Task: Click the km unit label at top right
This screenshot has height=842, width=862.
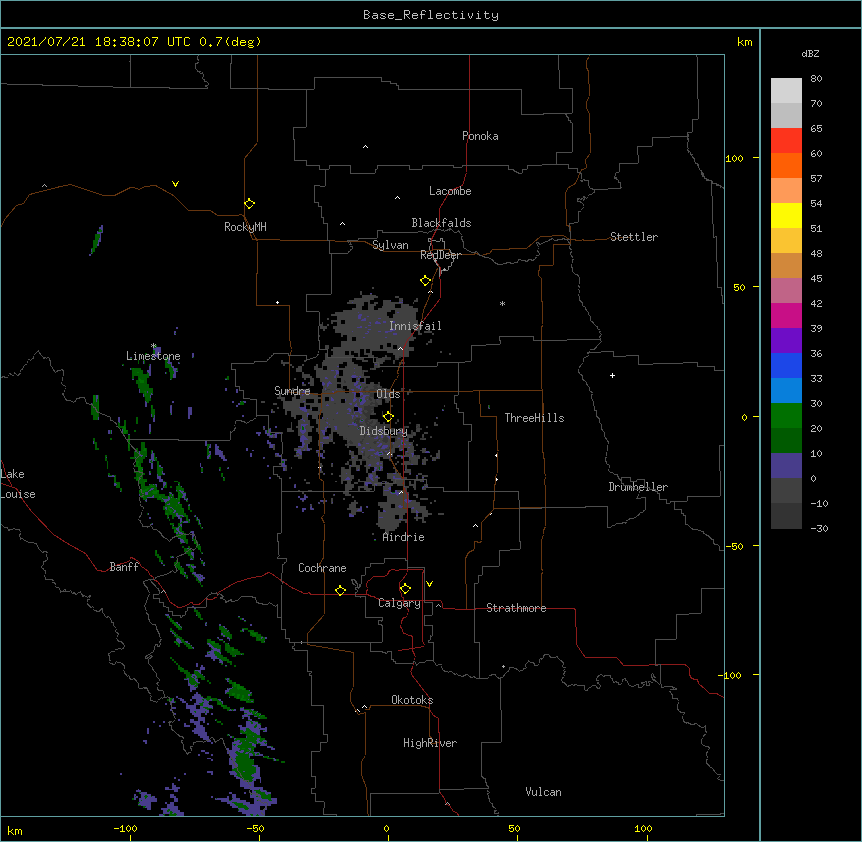Action: click(x=745, y=42)
